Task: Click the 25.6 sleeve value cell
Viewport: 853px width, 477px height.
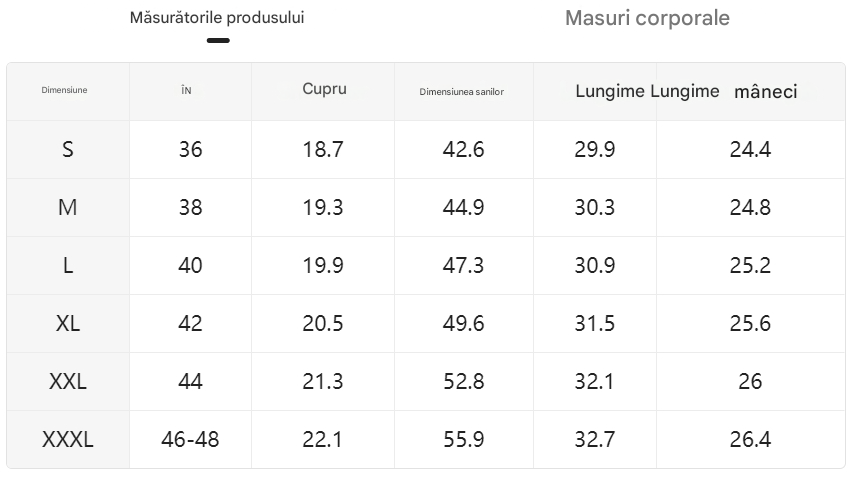Action: click(x=750, y=324)
